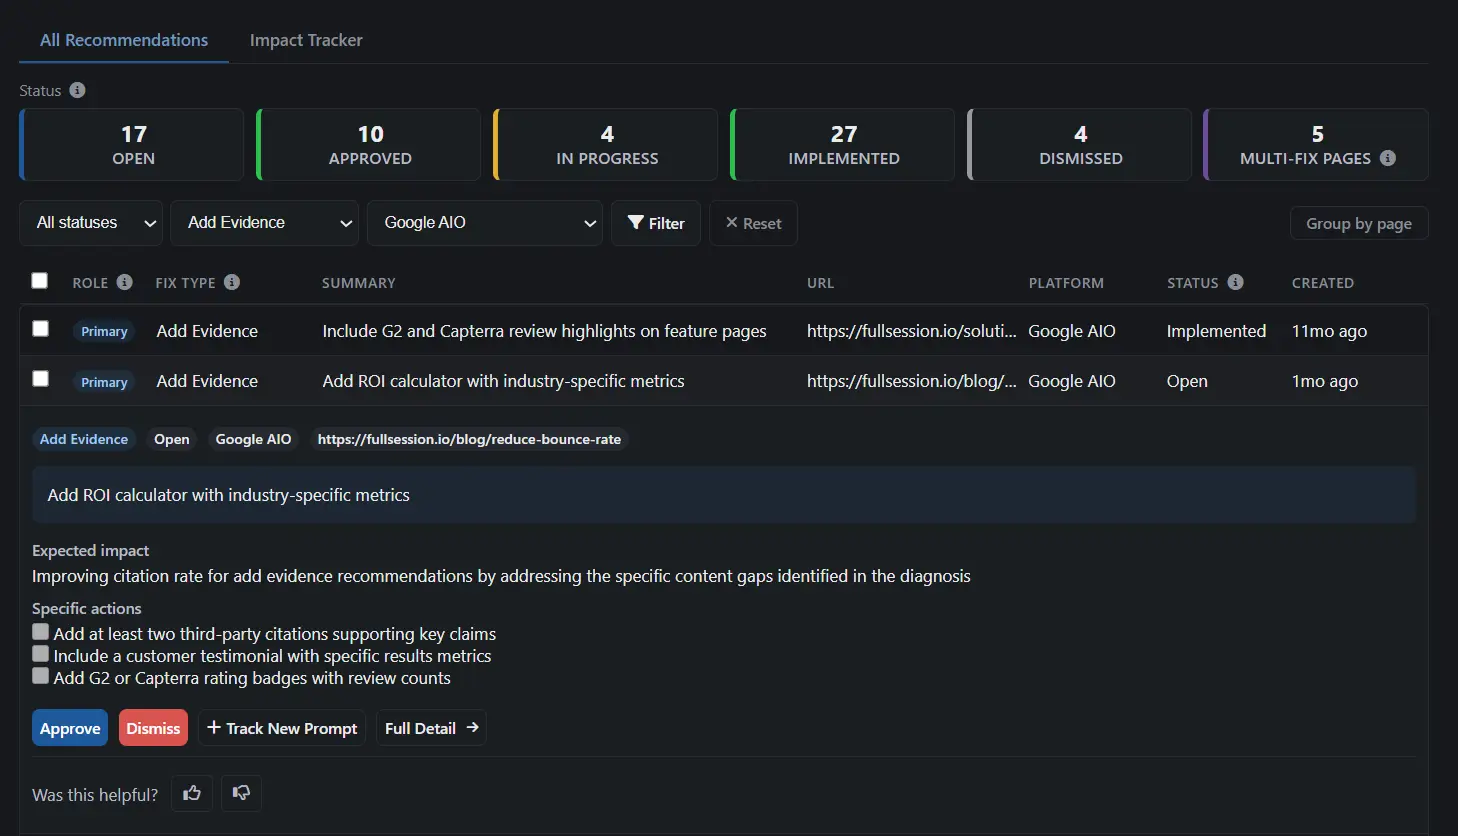
Task: Click the '1mo ago' created cell
Action: [x=1325, y=381]
